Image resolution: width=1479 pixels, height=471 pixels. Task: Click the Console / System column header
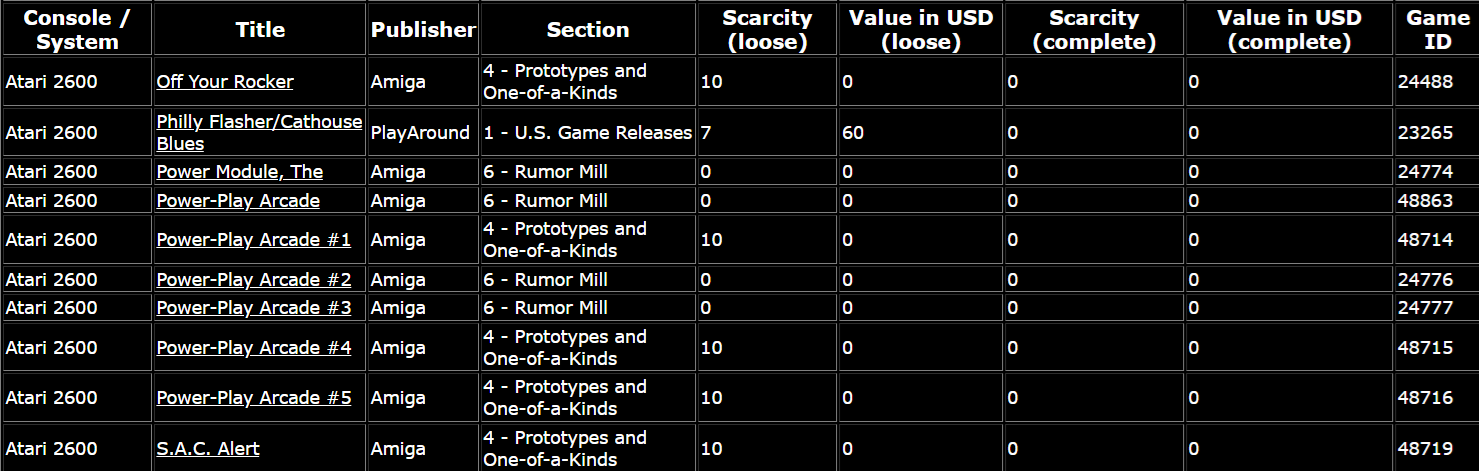(76, 30)
